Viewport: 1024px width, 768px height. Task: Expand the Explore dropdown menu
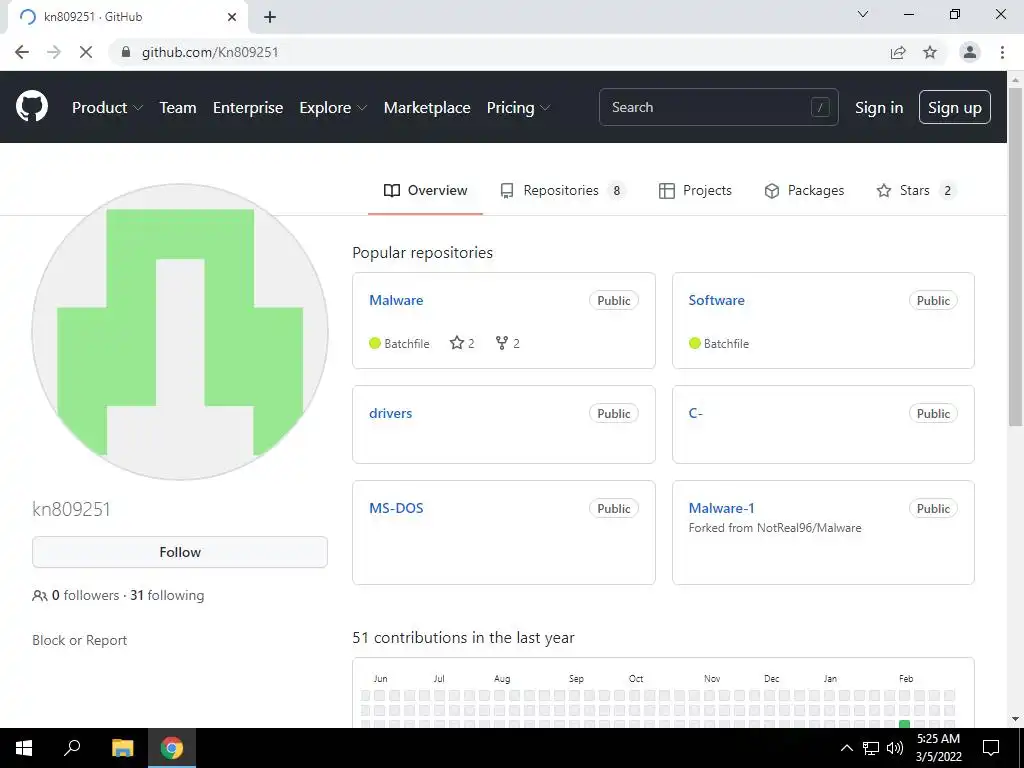click(x=333, y=108)
